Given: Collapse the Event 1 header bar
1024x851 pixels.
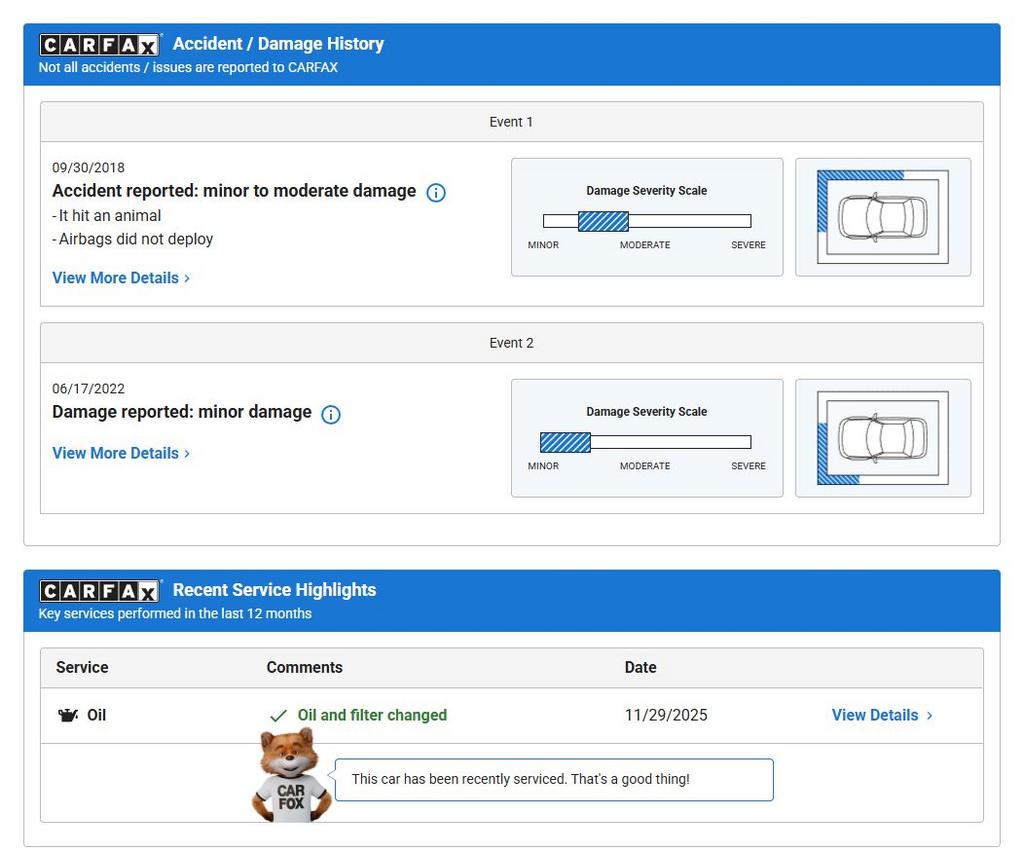Looking at the screenshot, I should point(511,122).
